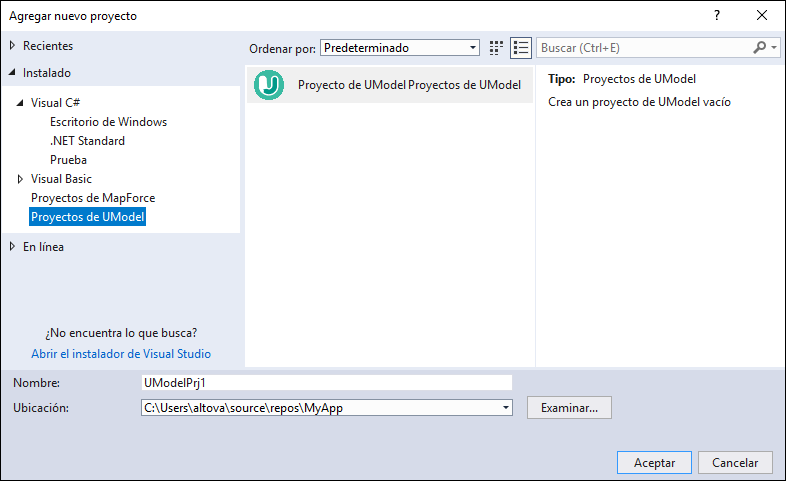Select the UModel project template icon
Image resolution: width=786 pixels, height=481 pixels.
click(269, 85)
